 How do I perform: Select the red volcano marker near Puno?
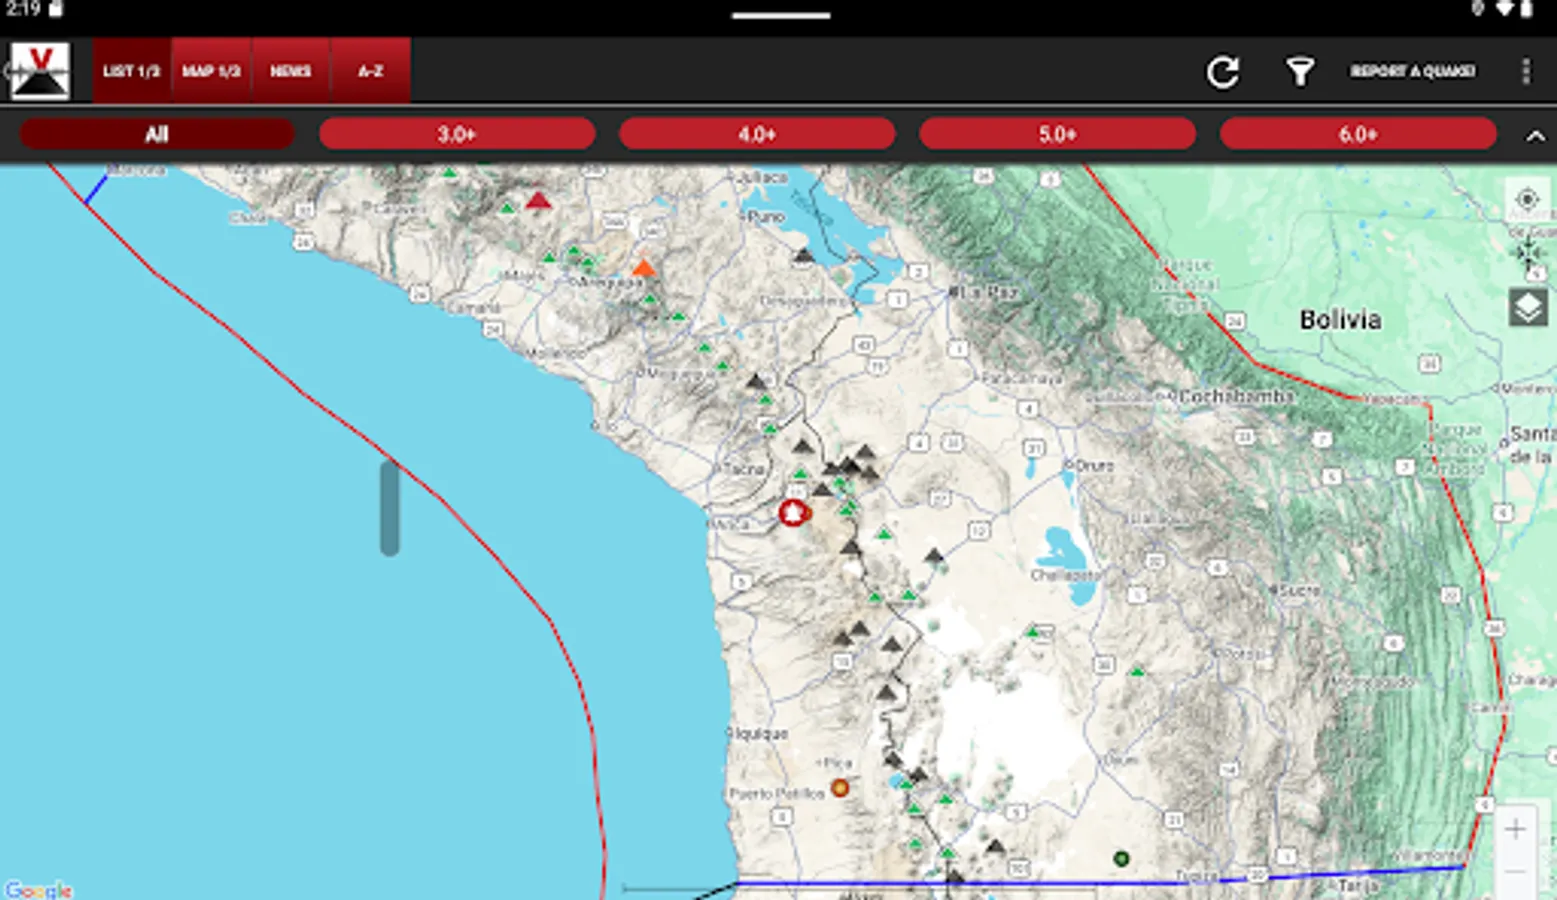[537, 200]
